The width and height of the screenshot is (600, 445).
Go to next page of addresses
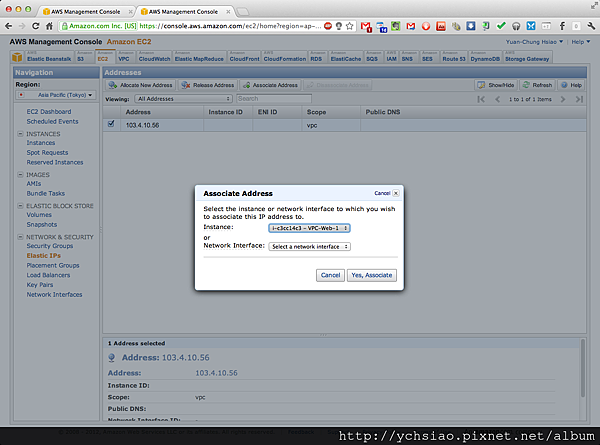563,99
